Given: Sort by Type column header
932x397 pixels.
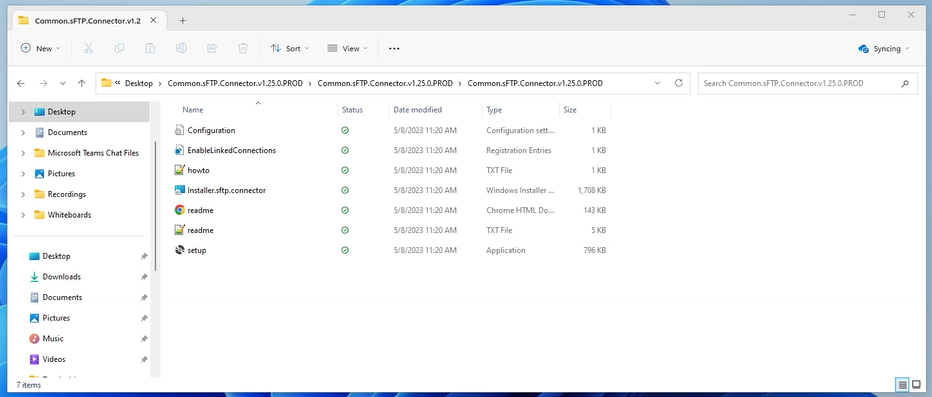Looking at the screenshot, I should (x=494, y=110).
